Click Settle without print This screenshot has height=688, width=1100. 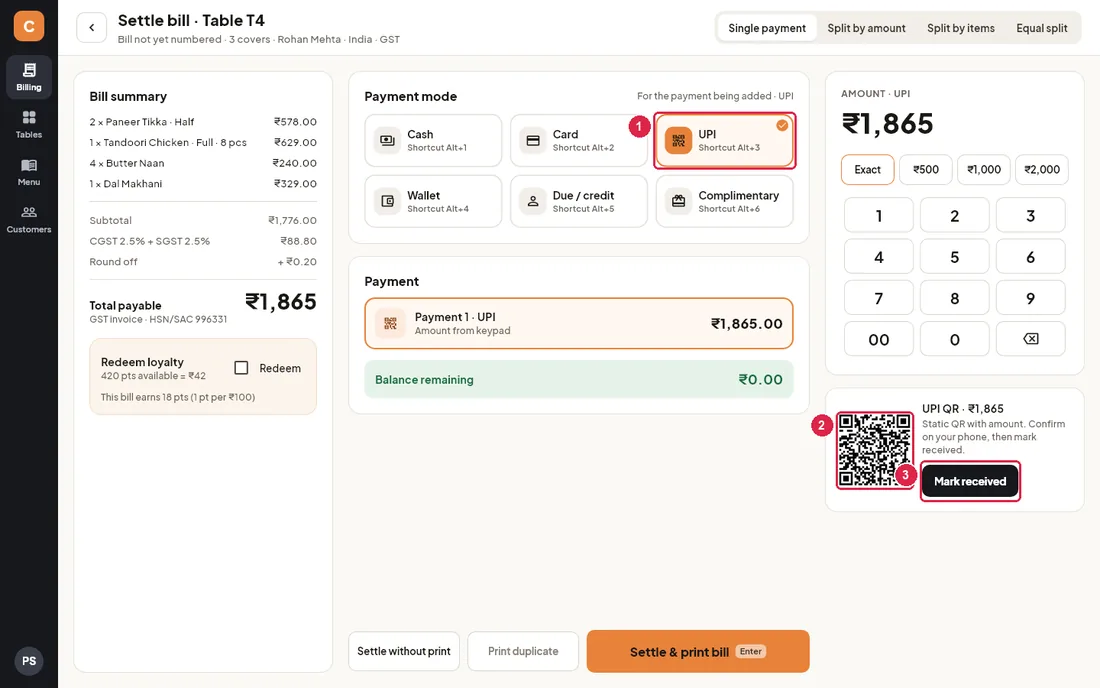click(403, 651)
